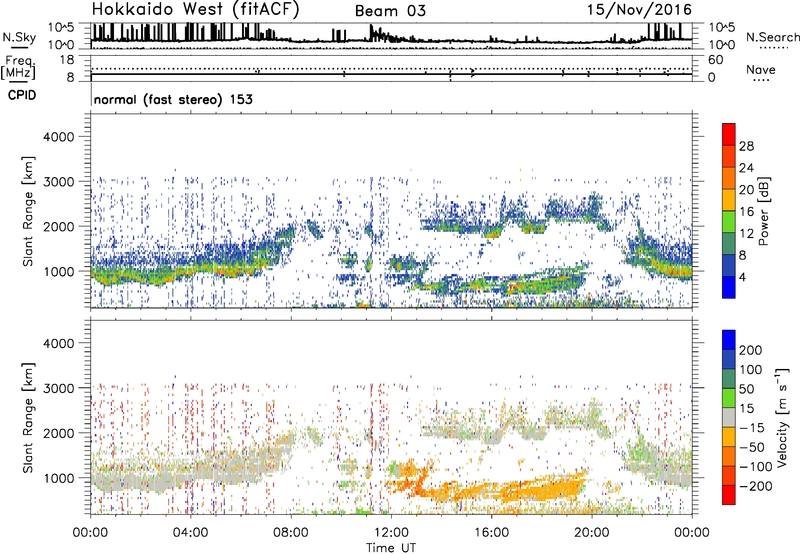This screenshot has height=554, width=800.
Task: Click the 'Freq. [MHz]' axis label
Action: click(x=18, y=68)
